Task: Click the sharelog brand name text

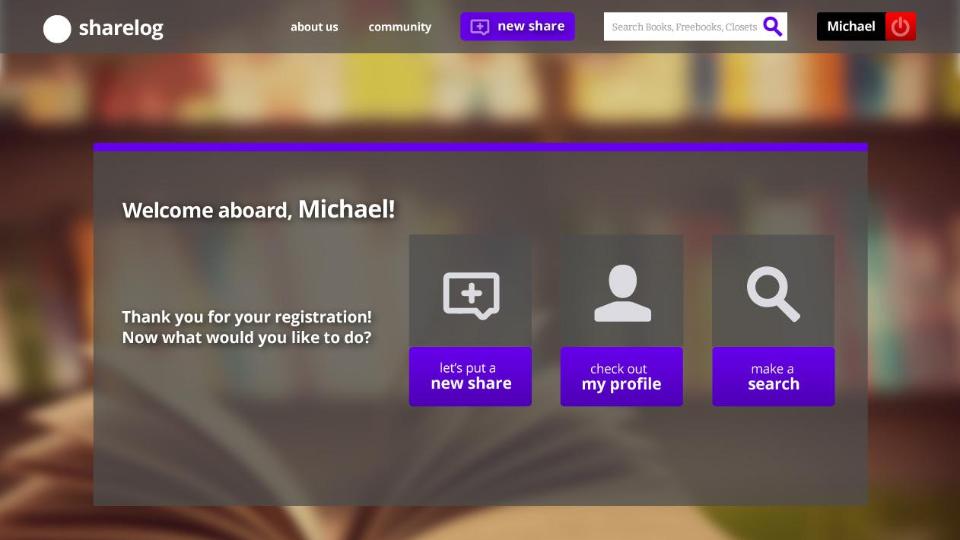Action: pyautogui.click(x=120, y=28)
